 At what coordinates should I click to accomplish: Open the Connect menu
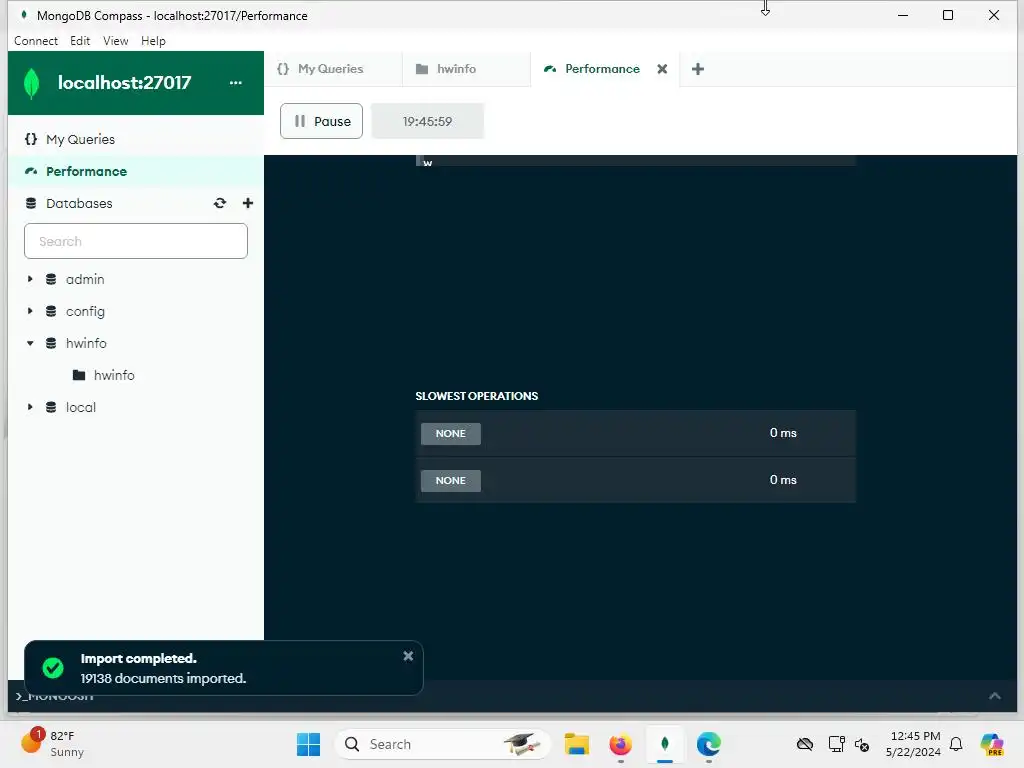point(36,40)
